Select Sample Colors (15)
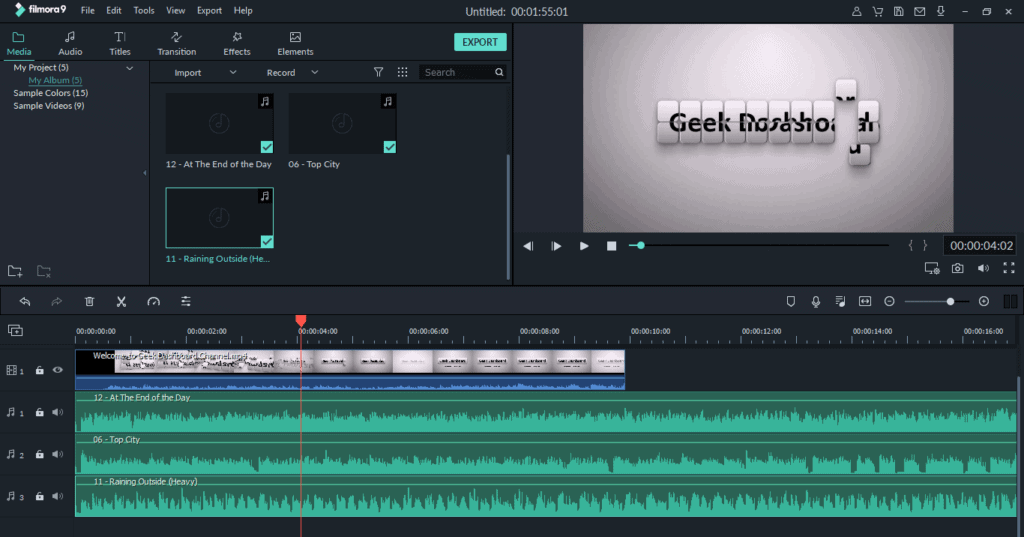The height and width of the screenshot is (537, 1024). point(51,93)
